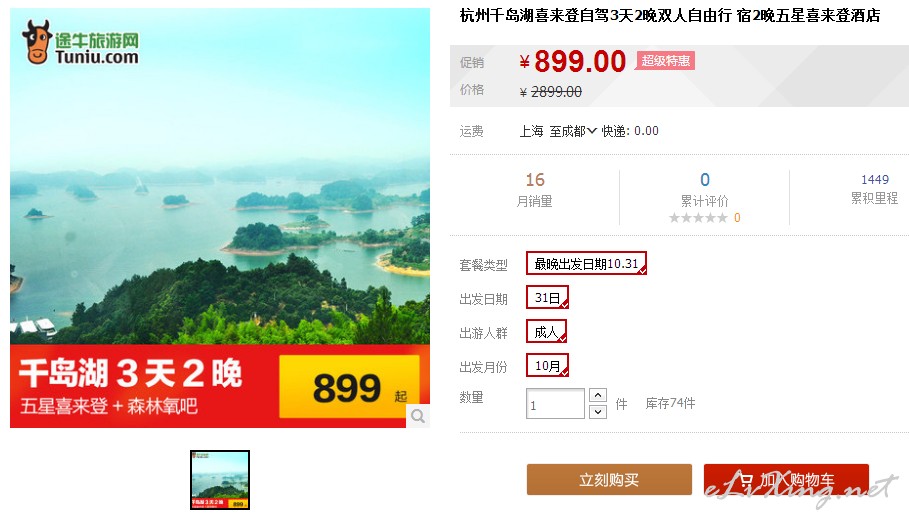
Task: Click the 累积里程 accumulated mileage value 1449
Action: click(x=874, y=179)
